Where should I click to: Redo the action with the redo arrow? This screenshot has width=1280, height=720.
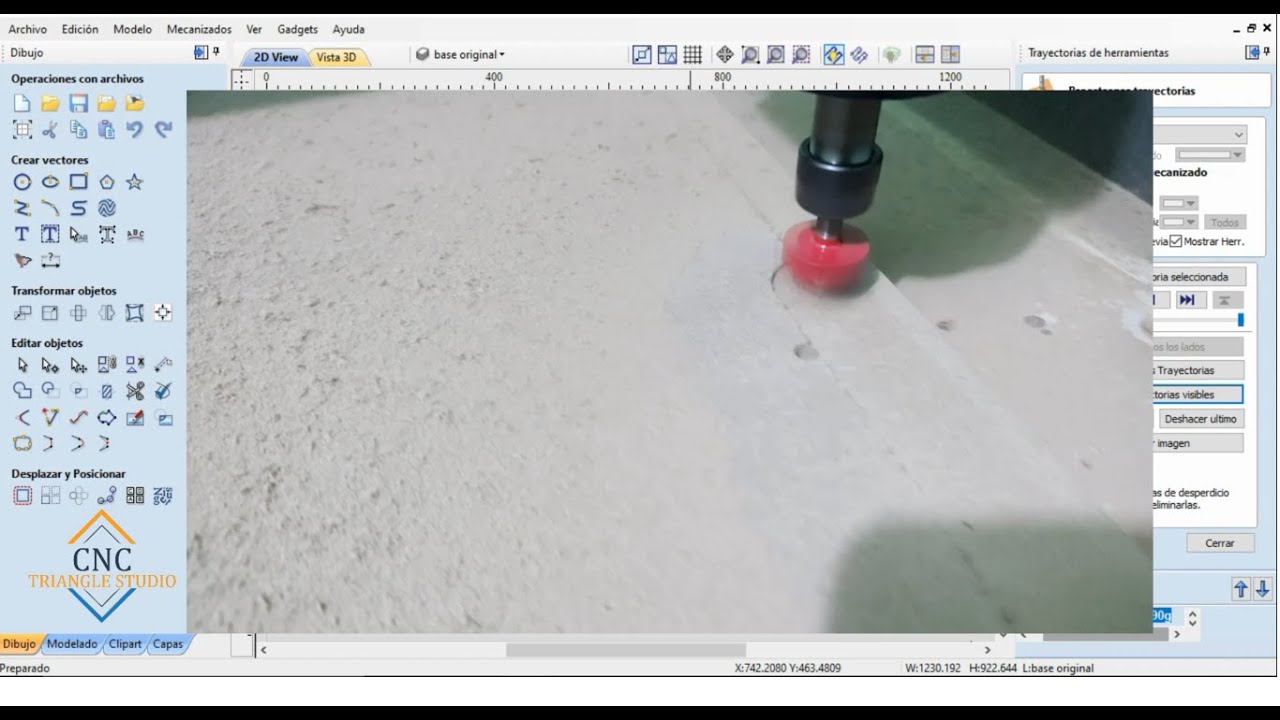click(x=163, y=129)
